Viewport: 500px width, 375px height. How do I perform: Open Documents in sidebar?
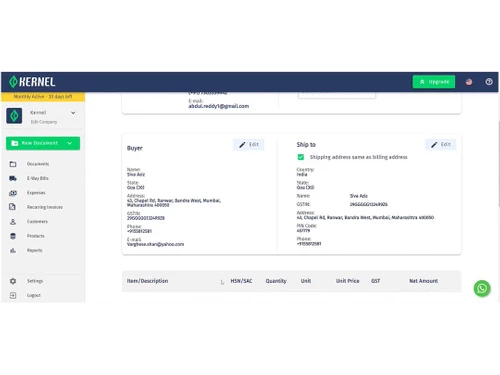tap(38, 164)
